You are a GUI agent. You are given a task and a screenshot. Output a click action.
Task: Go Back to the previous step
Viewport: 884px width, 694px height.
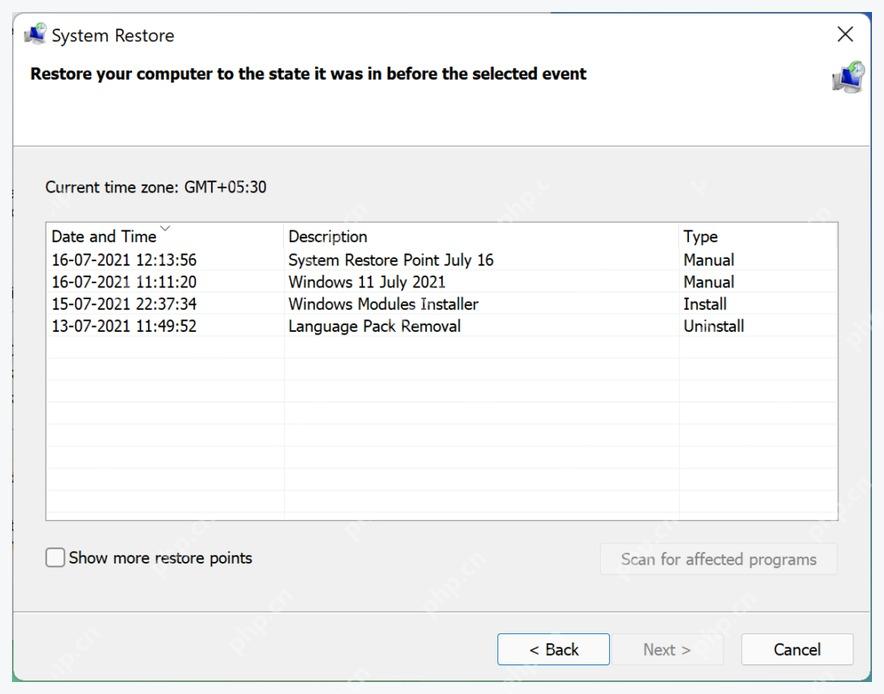coord(553,649)
